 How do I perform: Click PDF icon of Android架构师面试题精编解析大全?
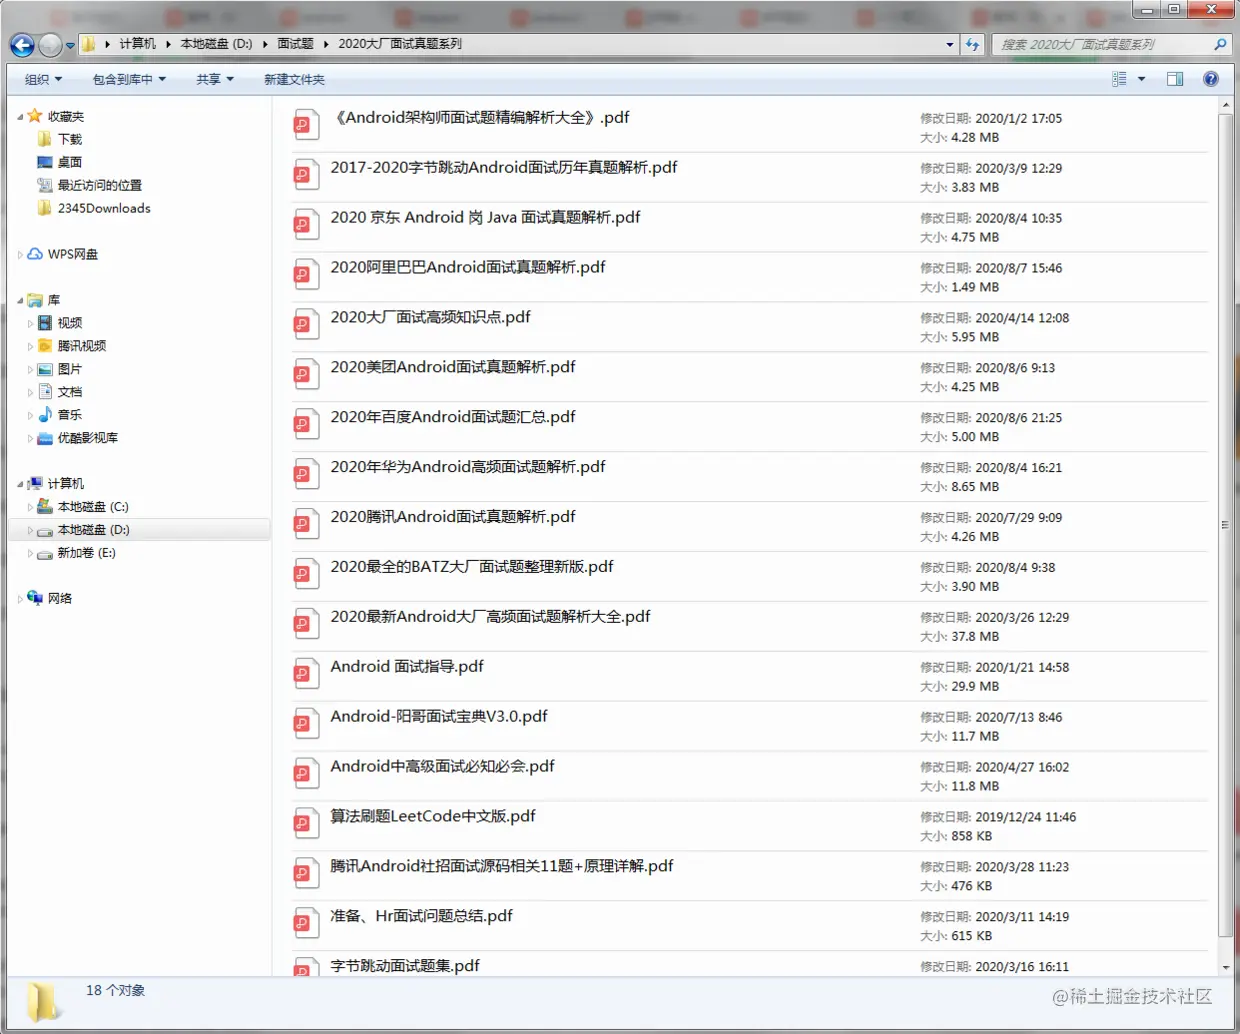pos(305,125)
